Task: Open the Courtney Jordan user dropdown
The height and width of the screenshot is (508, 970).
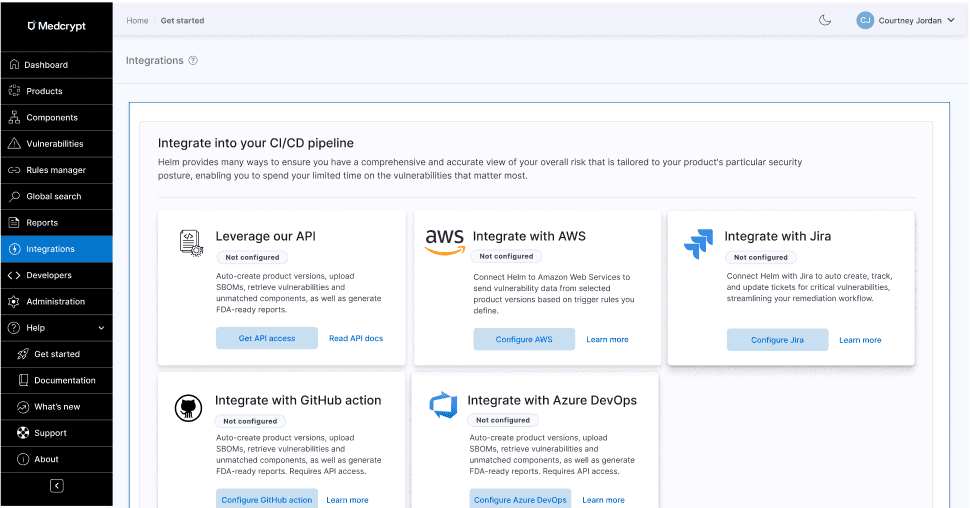Action: [x=906, y=20]
